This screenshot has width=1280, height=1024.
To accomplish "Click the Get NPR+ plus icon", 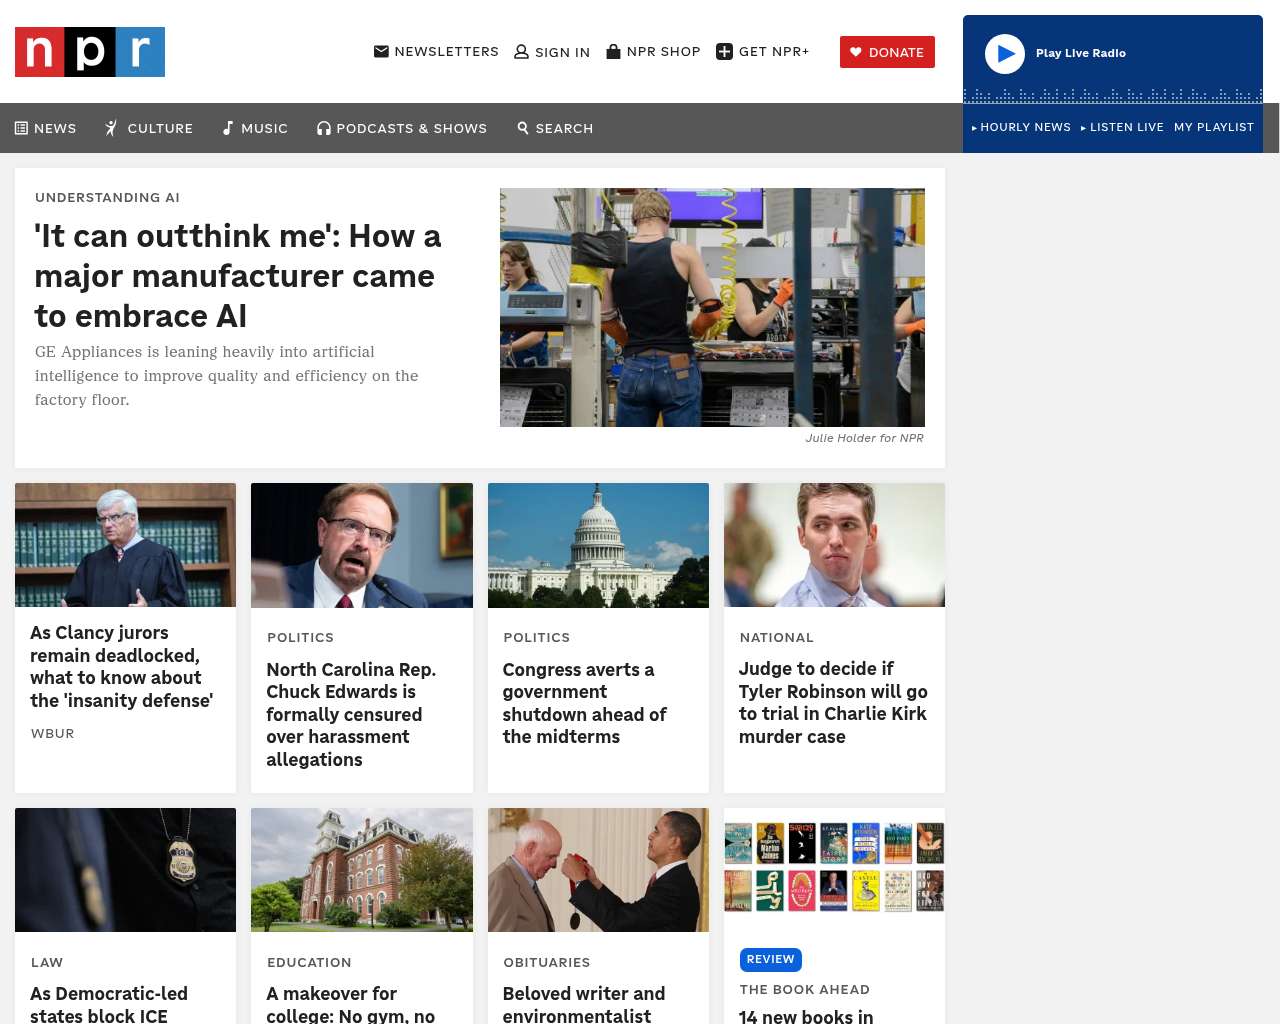I will [724, 52].
